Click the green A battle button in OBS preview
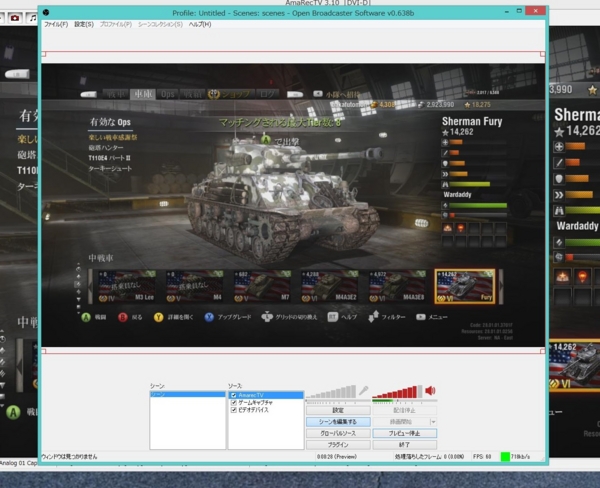The width and height of the screenshot is (600, 488). pyautogui.click(x=86, y=317)
